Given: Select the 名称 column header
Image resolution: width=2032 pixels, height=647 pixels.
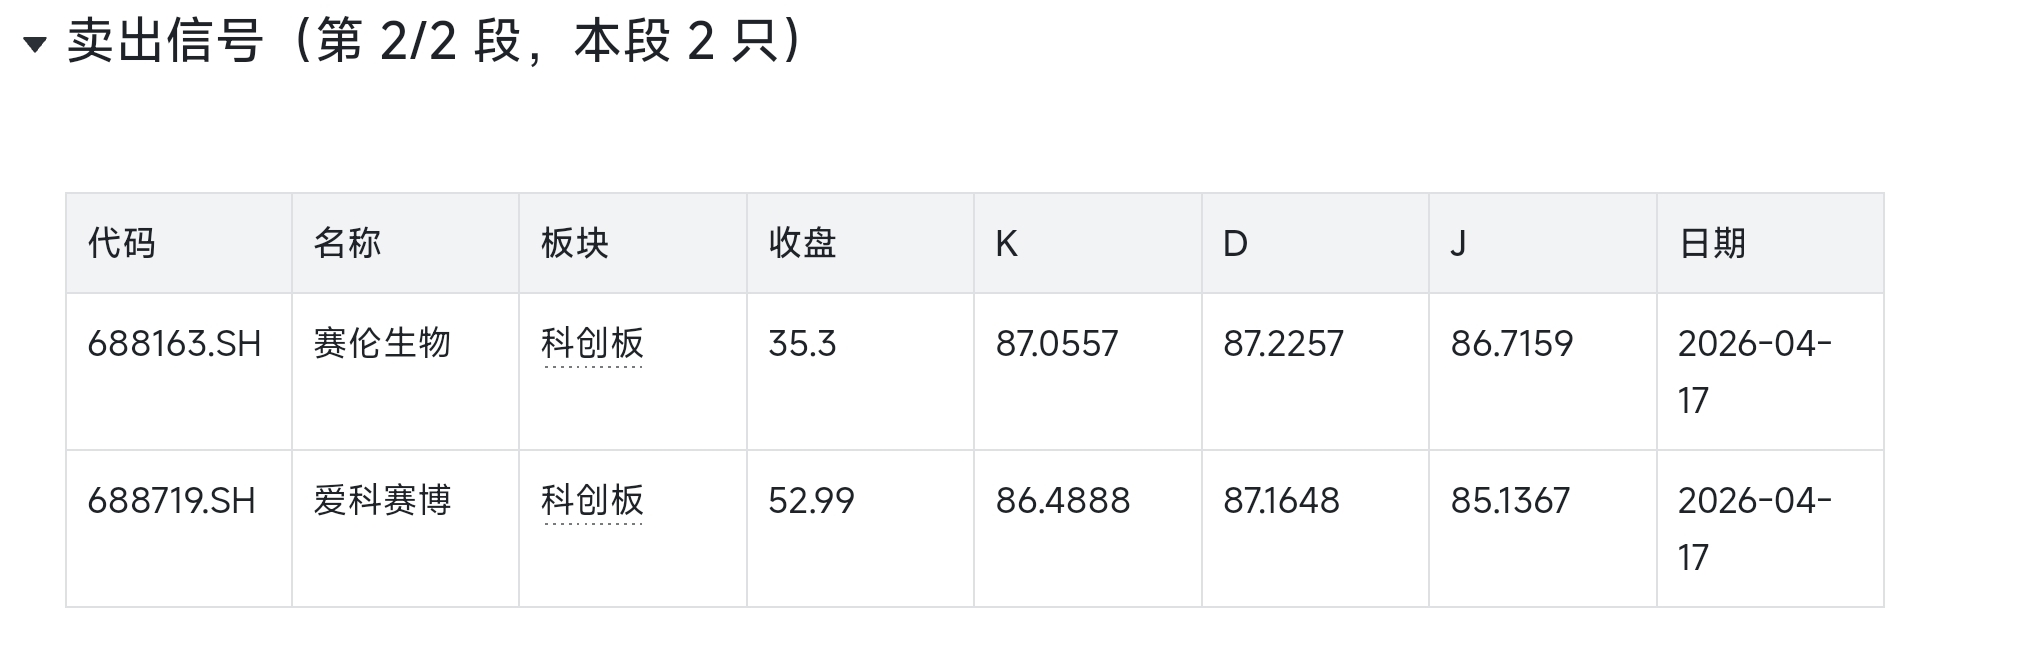Looking at the screenshot, I should pyautogui.click(x=348, y=243).
